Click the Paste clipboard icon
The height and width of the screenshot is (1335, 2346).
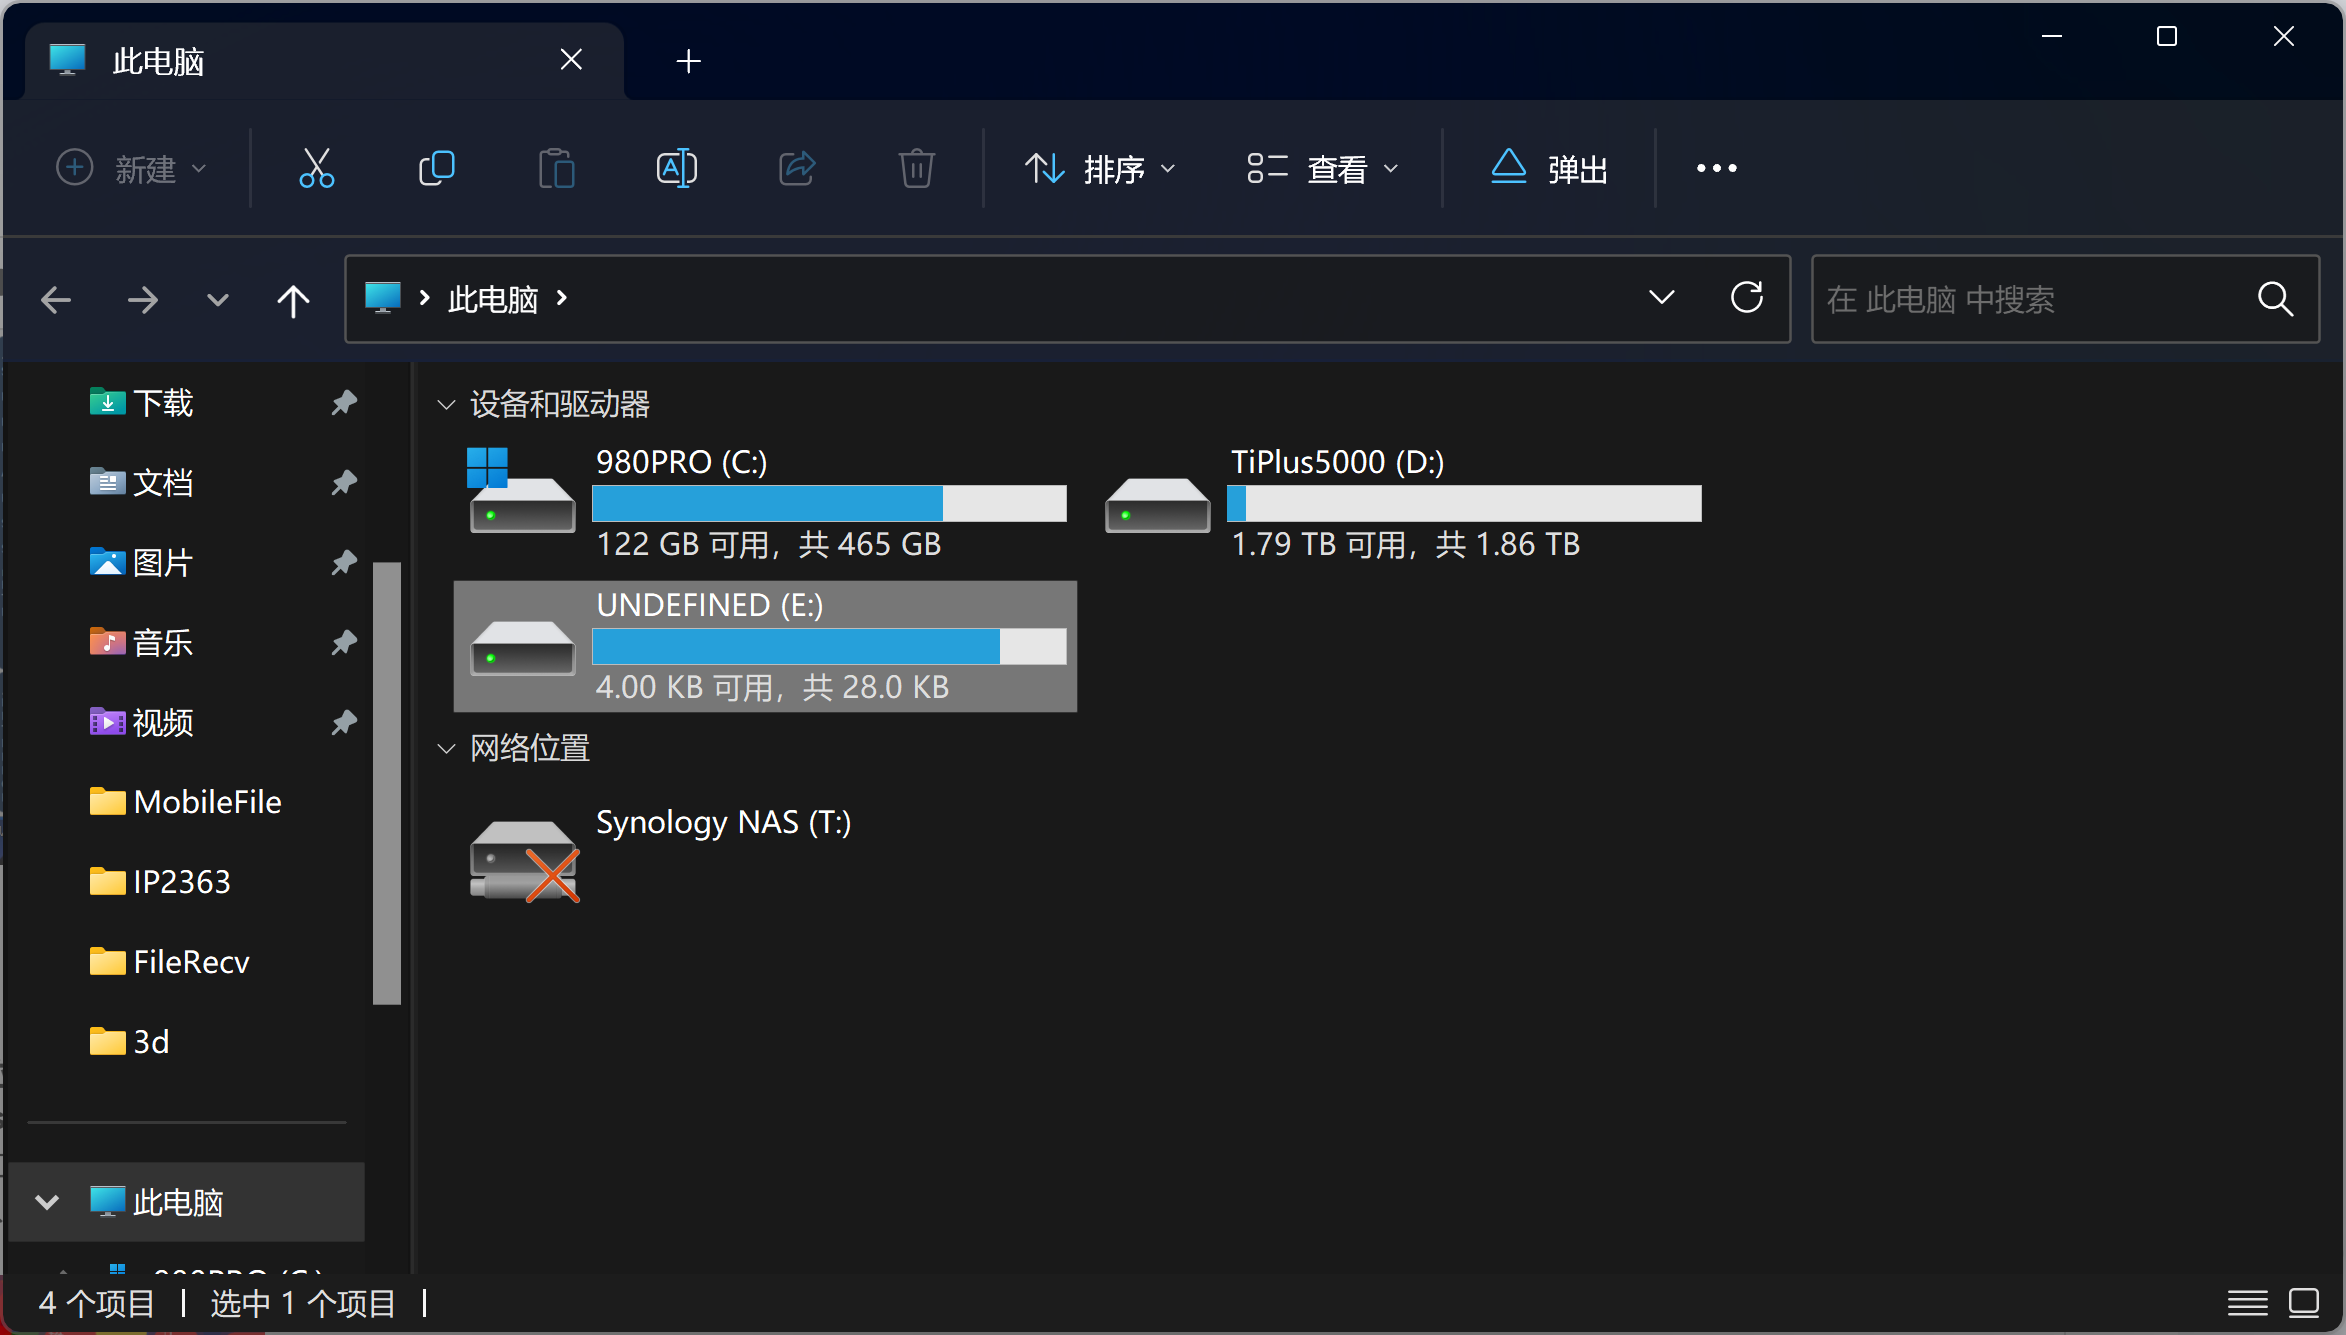pyautogui.click(x=557, y=168)
